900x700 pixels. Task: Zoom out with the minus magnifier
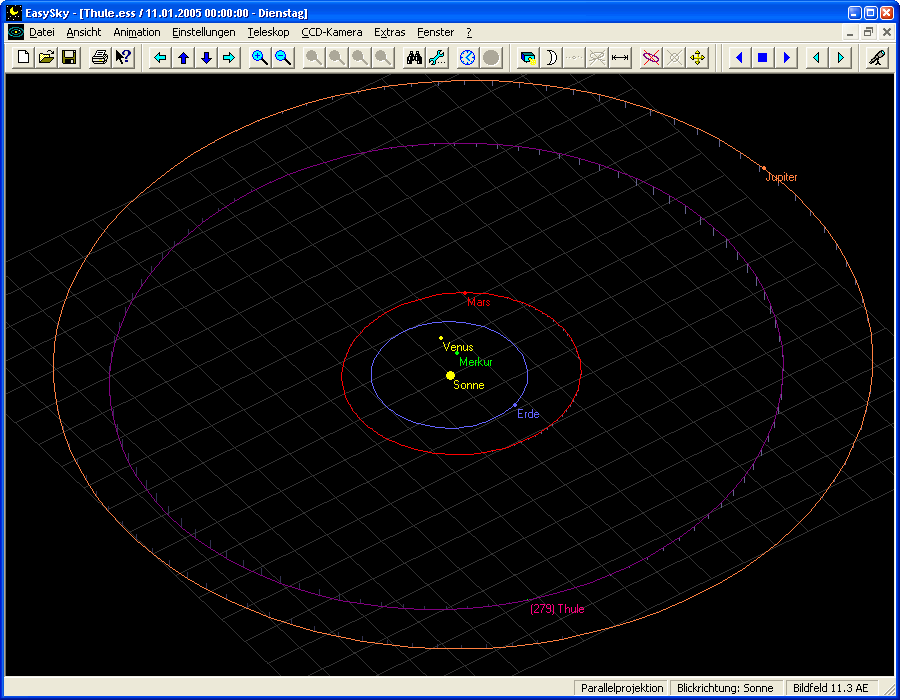point(283,58)
